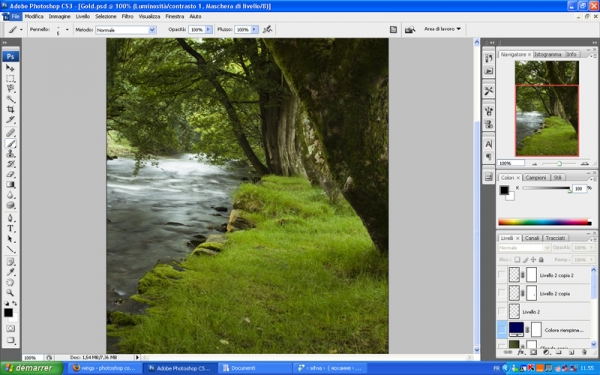Click the foreground color in toolbox

8,313
